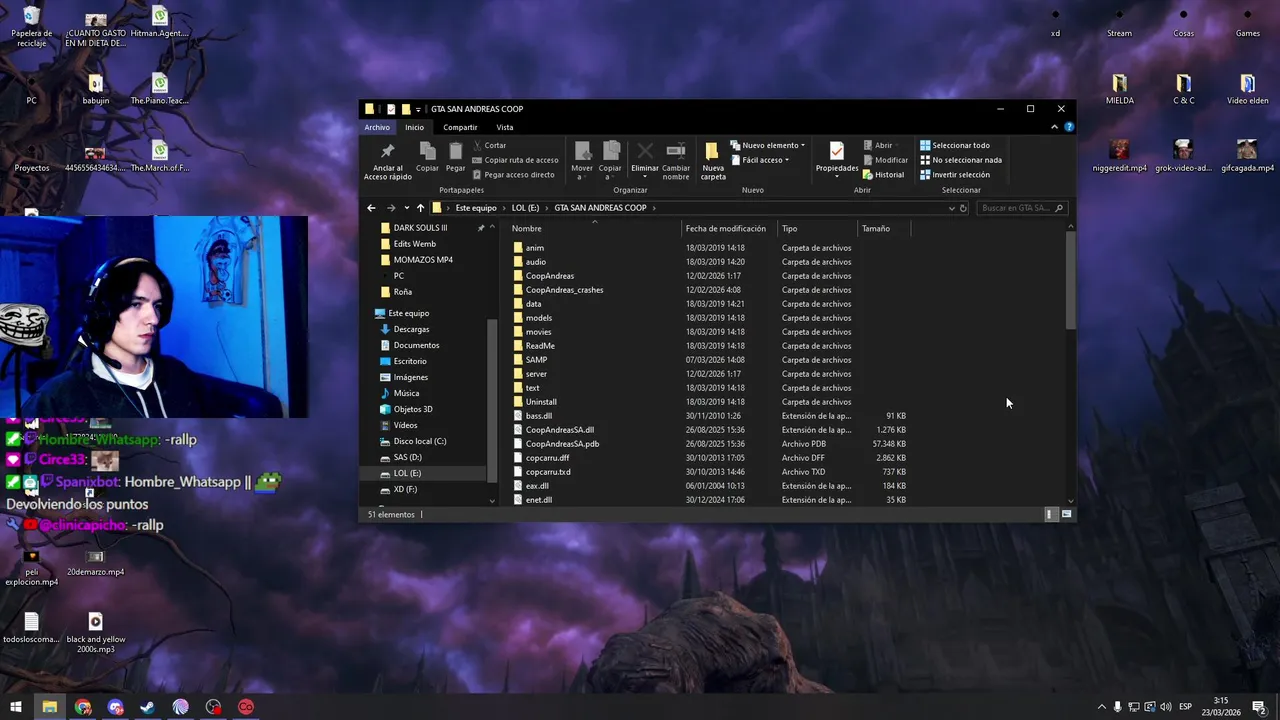Screen dimensions: 1280x720
Task: Switch to the Compartir ribbon tab
Action: [460, 127]
